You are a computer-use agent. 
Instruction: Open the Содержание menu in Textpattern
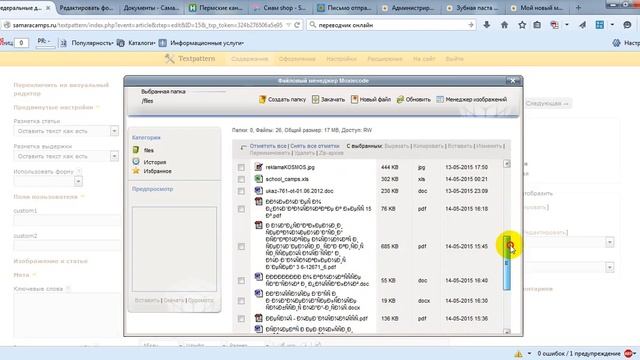pyautogui.click(x=249, y=59)
